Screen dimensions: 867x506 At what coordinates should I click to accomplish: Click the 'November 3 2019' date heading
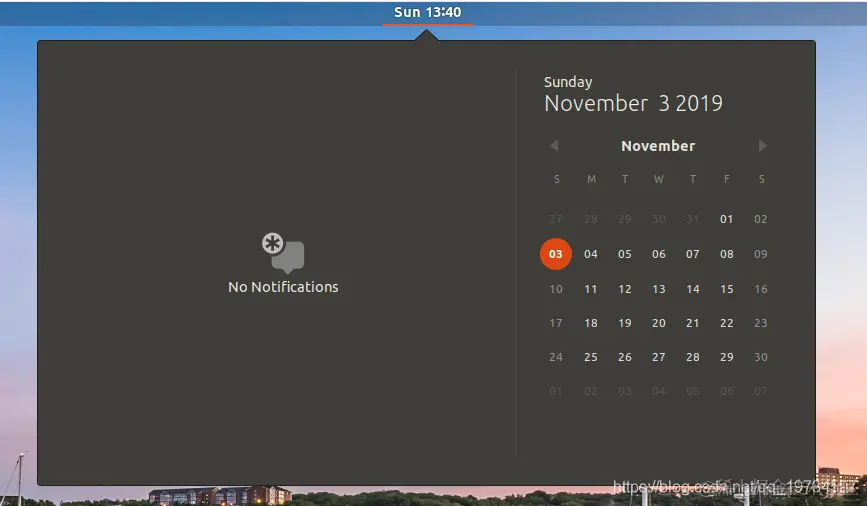tap(633, 103)
